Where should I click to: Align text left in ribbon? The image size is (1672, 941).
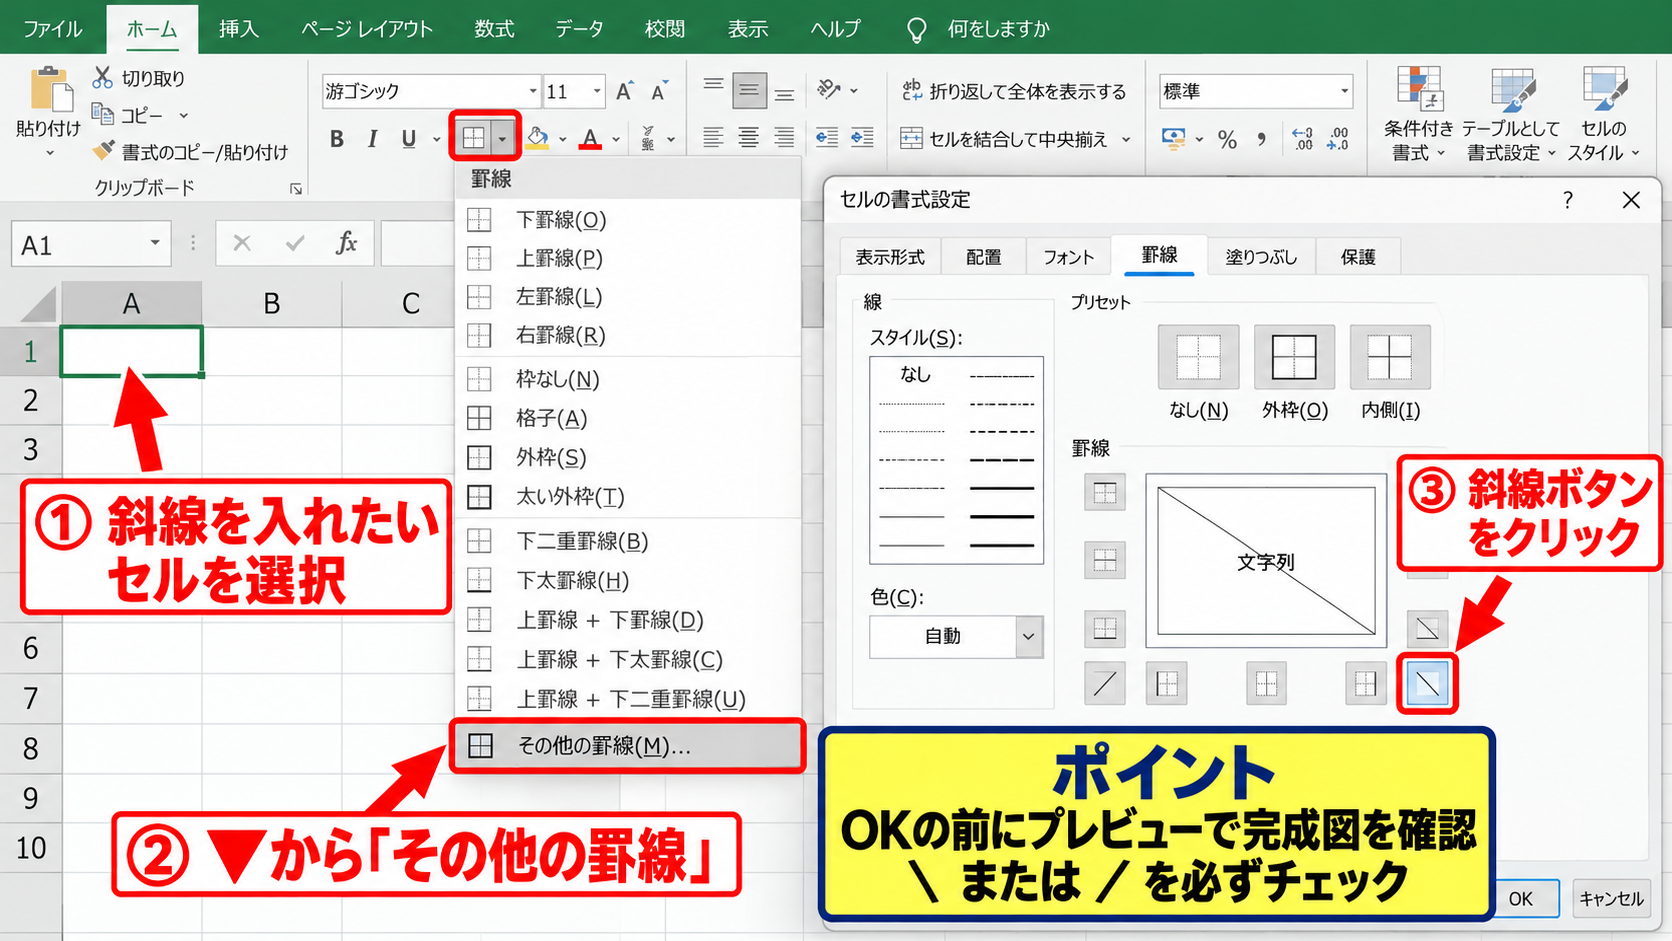(713, 138)
